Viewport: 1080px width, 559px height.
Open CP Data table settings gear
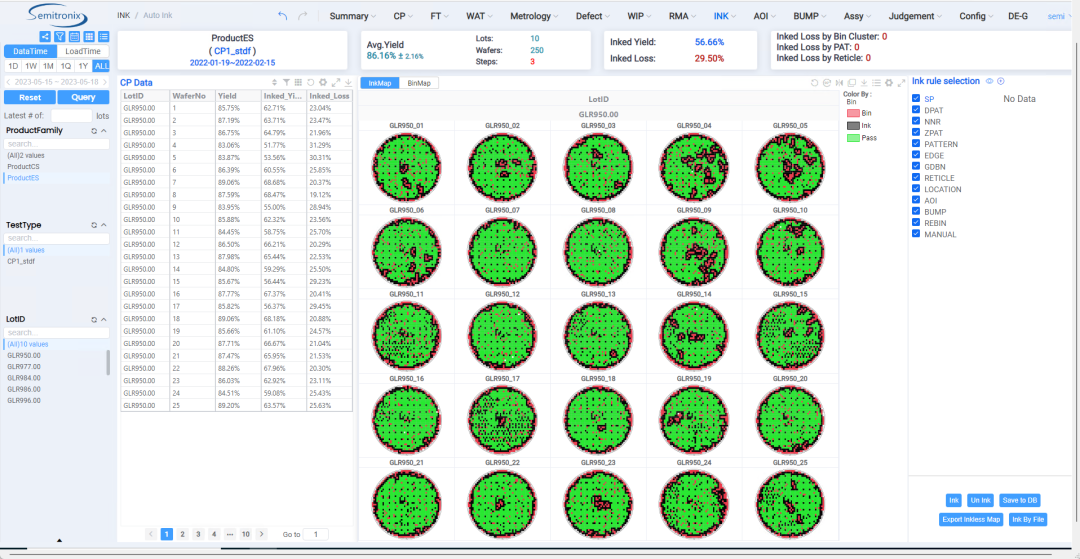[x=322, y=82]
